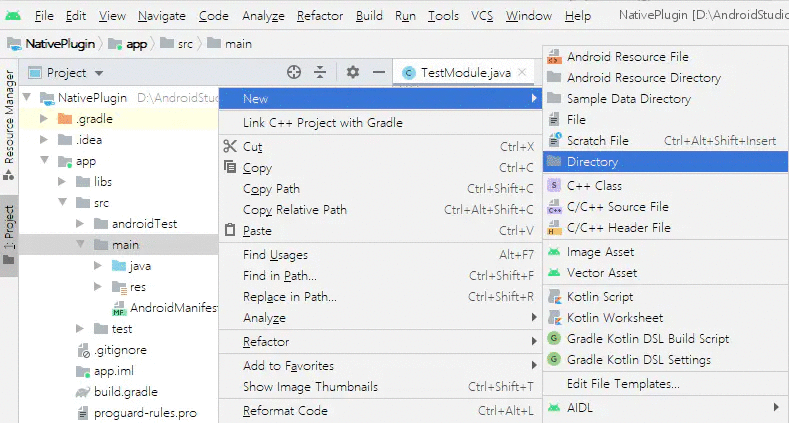Open Project panel settings gear
The width and height of the screenshot is (789, 423).
tap(352, 72)
